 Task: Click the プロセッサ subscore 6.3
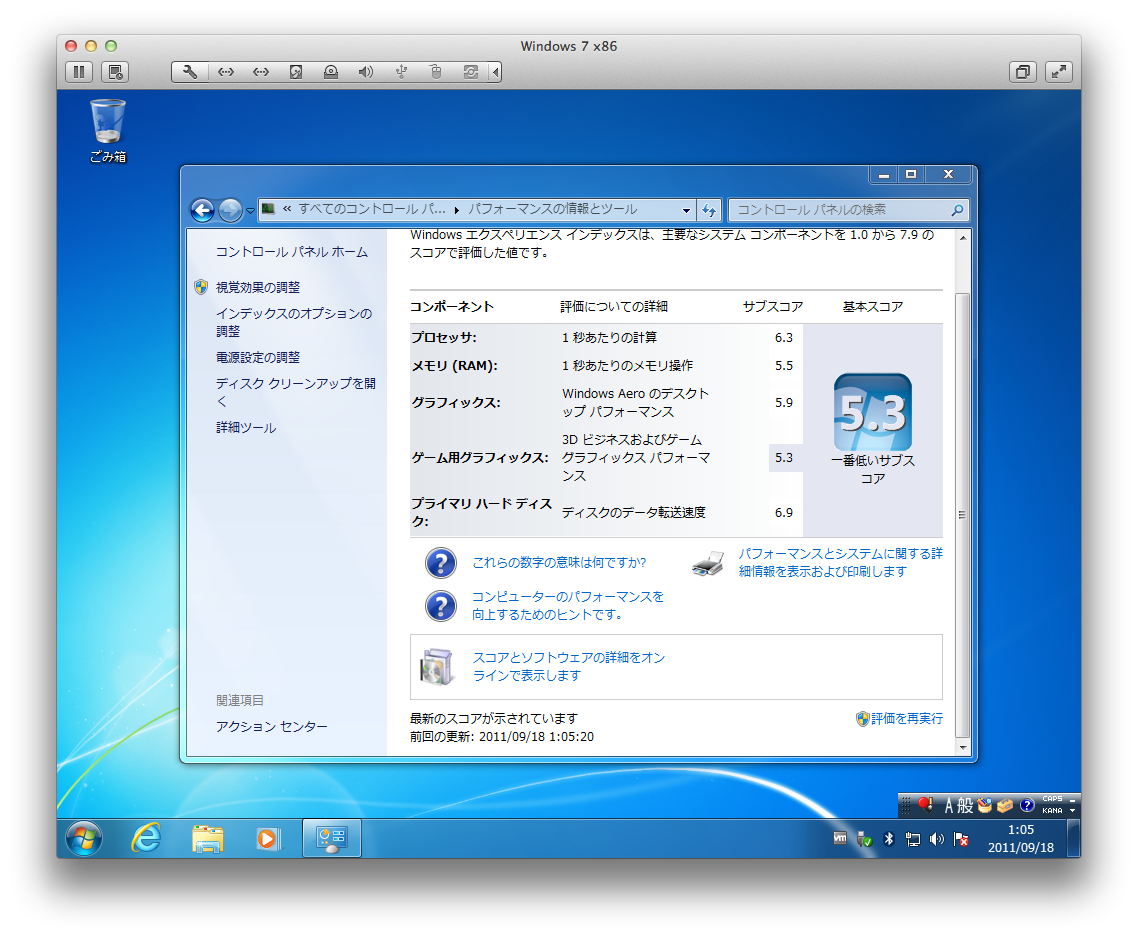click(784, 337)
